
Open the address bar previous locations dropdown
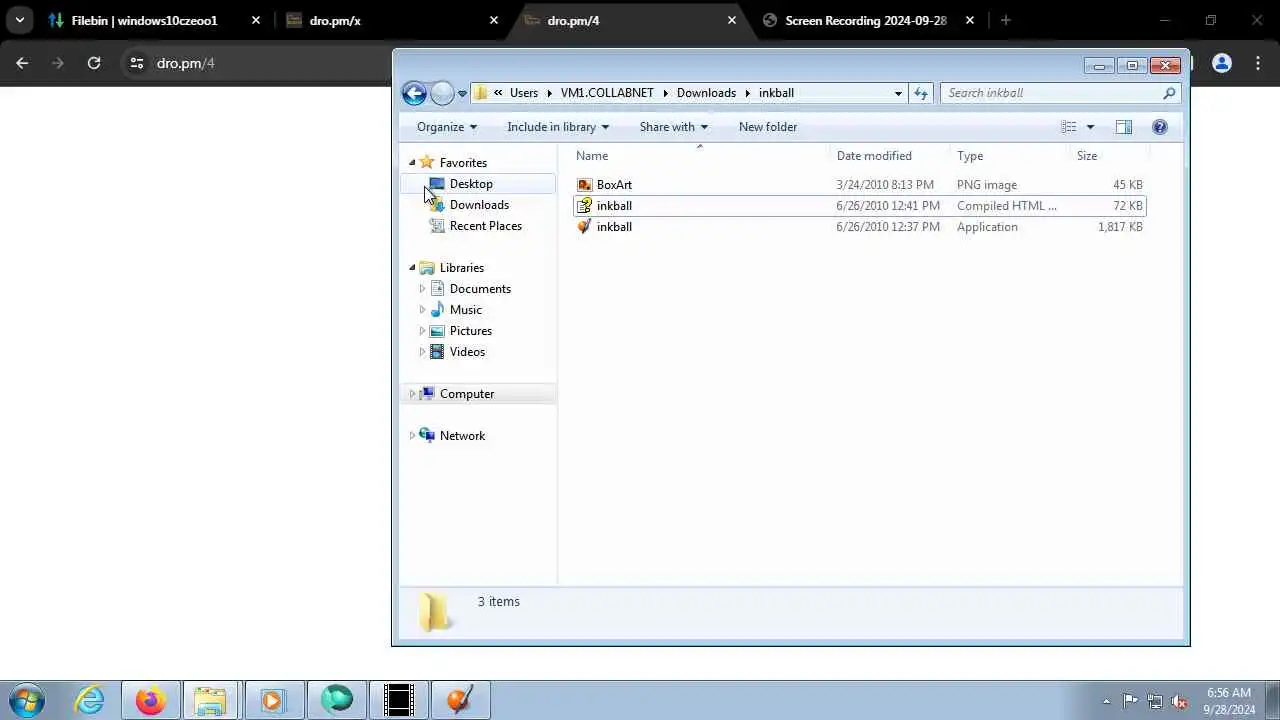898,93
